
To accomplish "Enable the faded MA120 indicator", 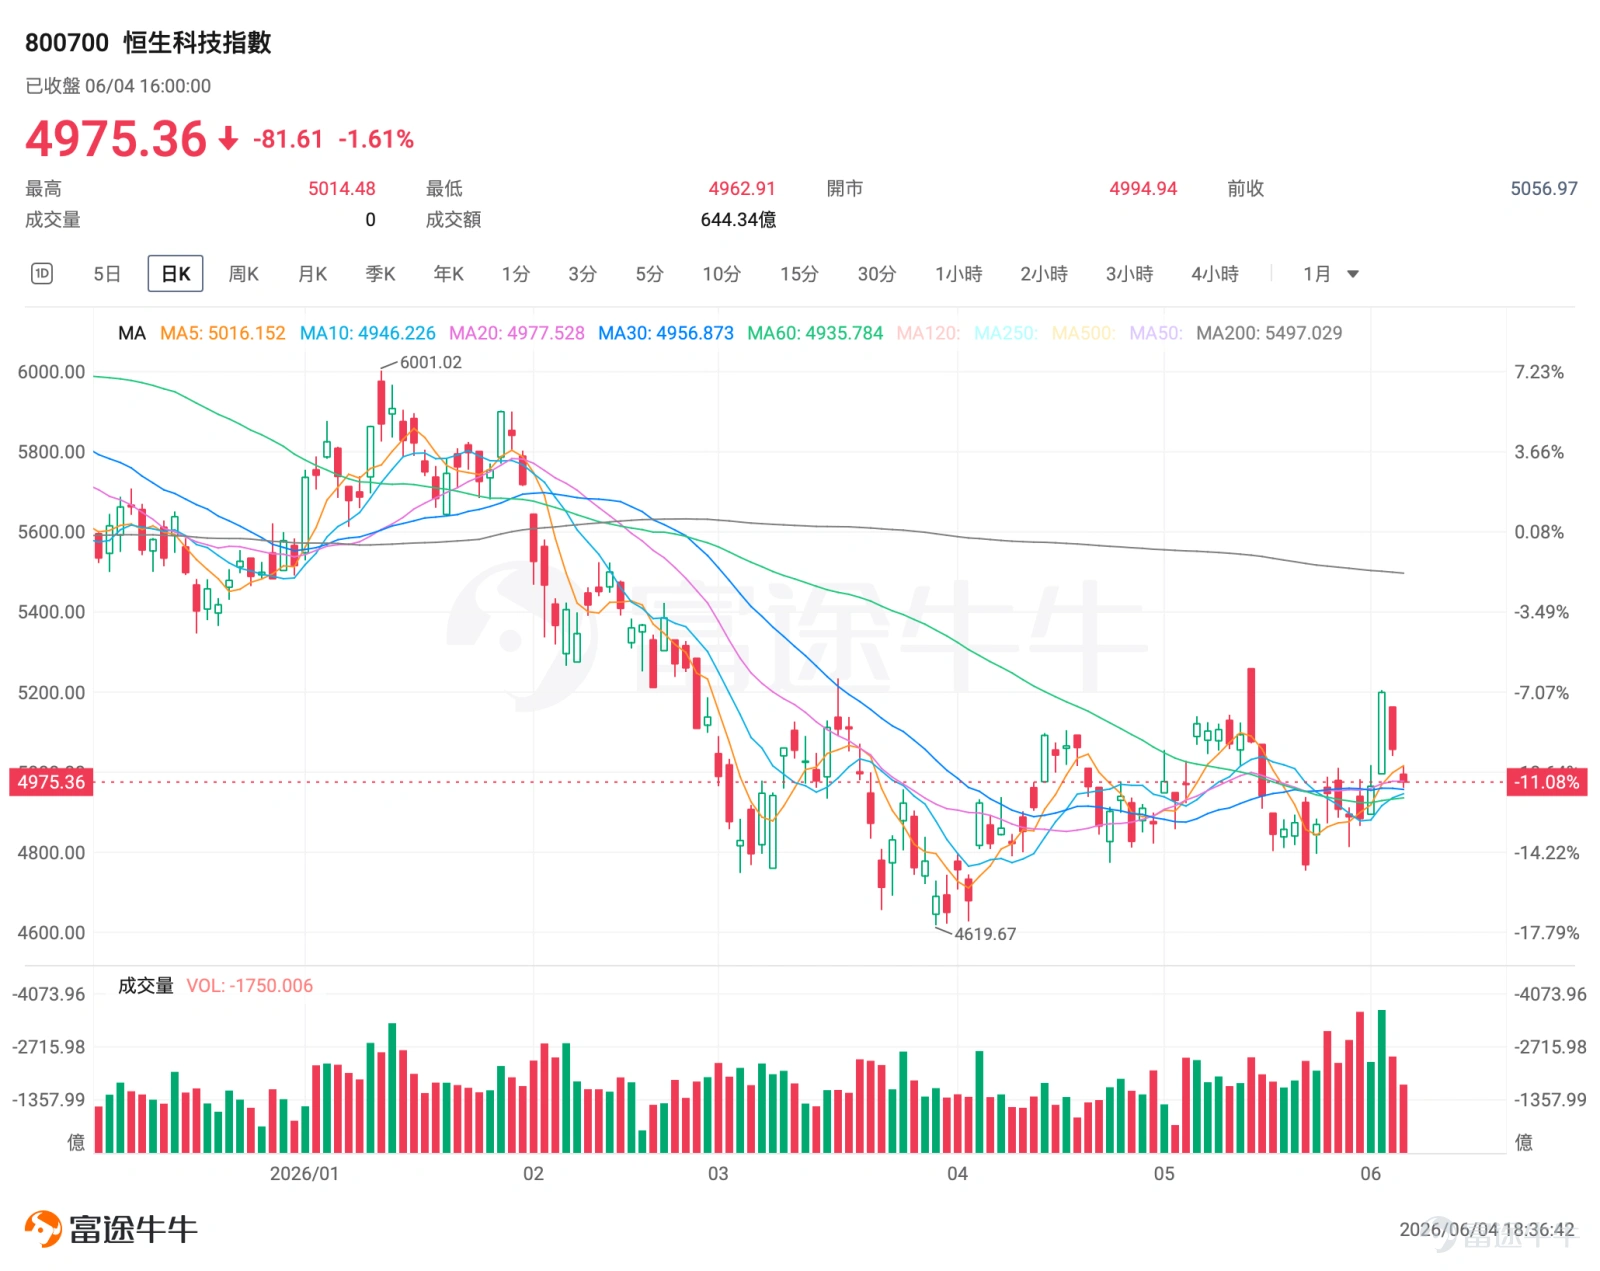I will pos(928,333).
